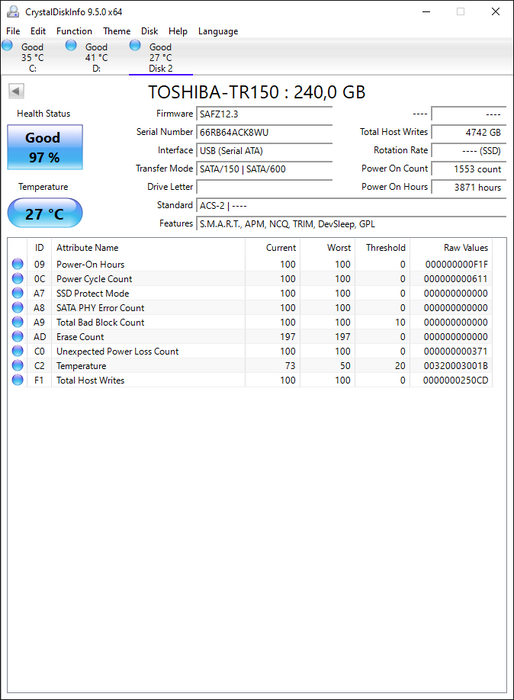514x700 pixels.
Task: Click the Current column header
Action: (272, 248)
